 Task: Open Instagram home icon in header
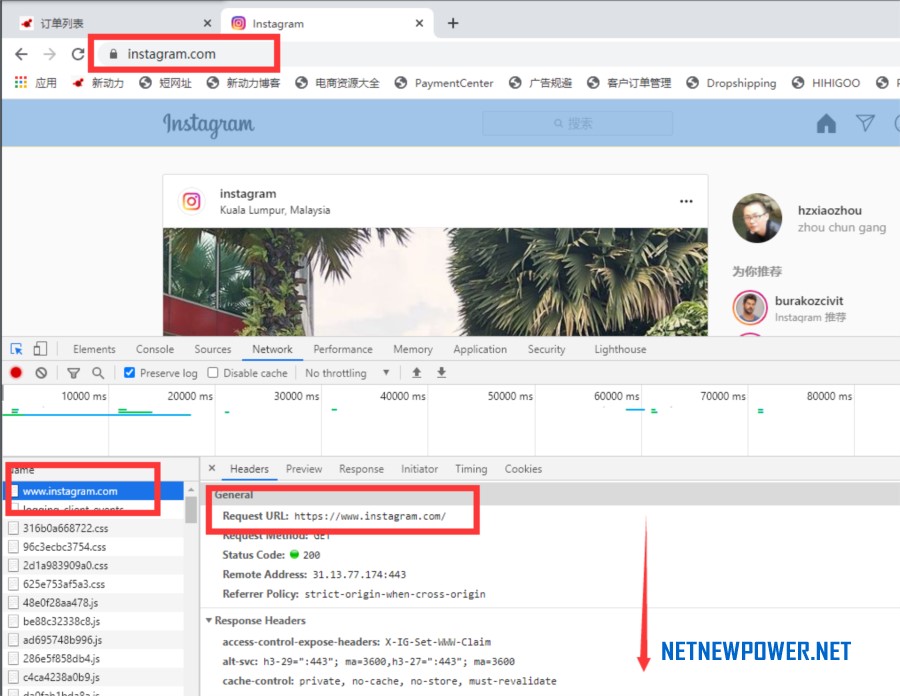point(826,123)
